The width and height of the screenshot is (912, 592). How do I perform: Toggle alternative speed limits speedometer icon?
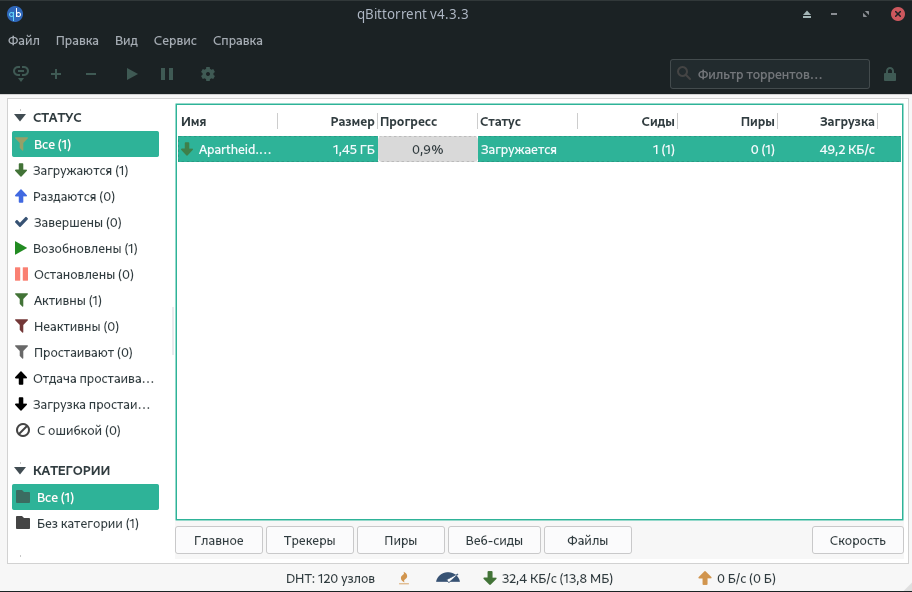pyautogui.click(x=448, y=578)
